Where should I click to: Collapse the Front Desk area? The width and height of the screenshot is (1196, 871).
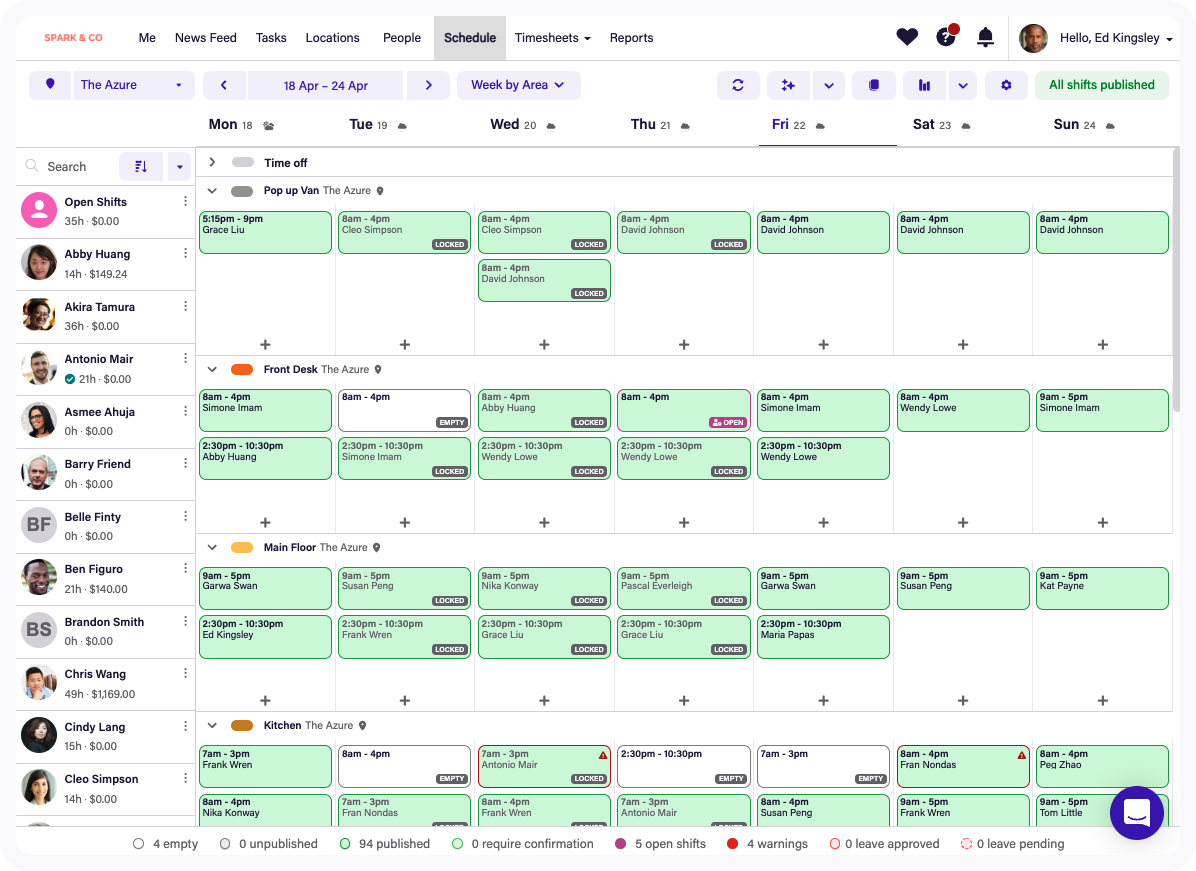[212, 369]
